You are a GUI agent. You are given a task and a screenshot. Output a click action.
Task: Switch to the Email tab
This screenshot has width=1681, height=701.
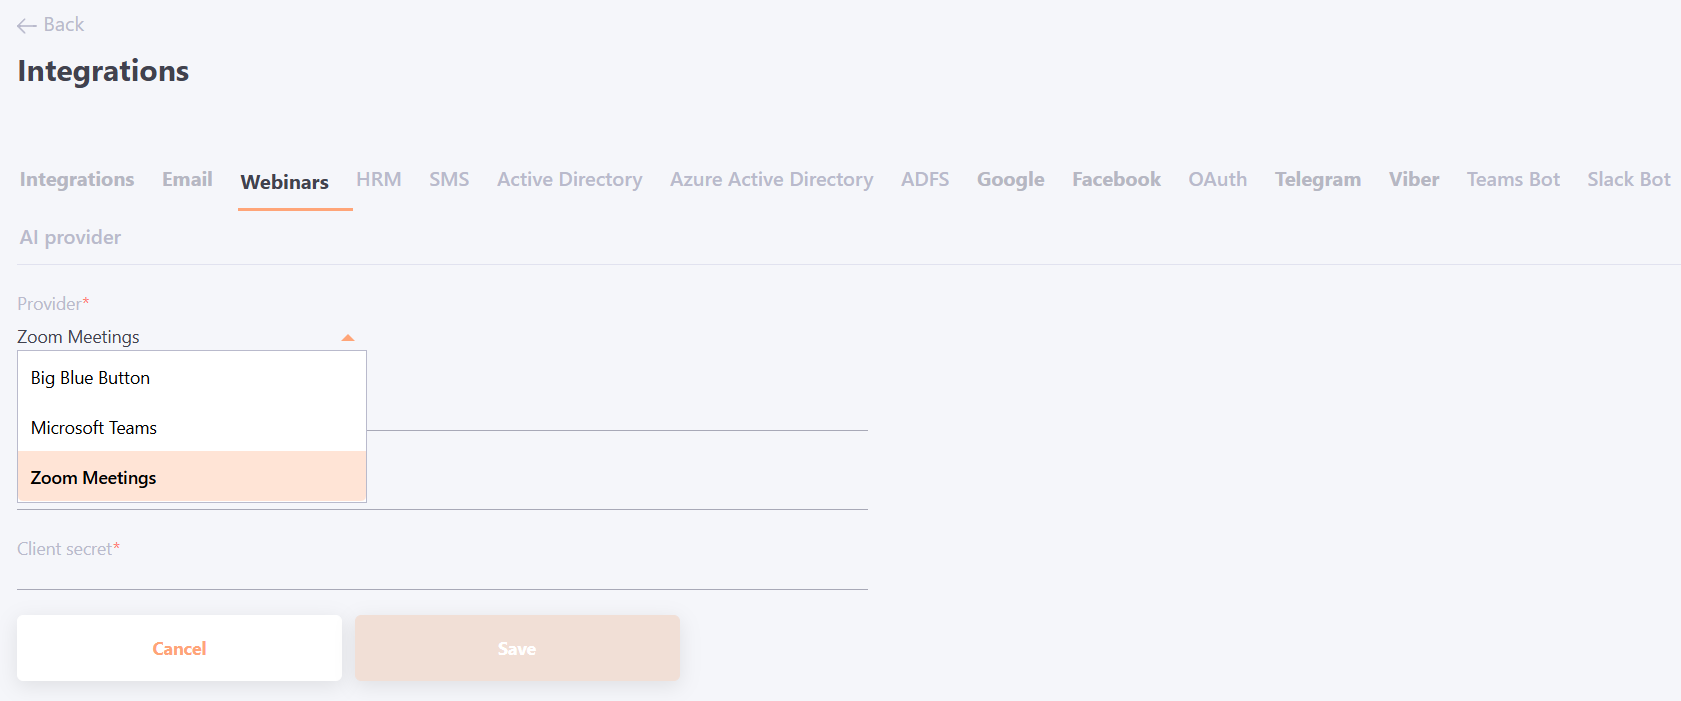[187, 180]
